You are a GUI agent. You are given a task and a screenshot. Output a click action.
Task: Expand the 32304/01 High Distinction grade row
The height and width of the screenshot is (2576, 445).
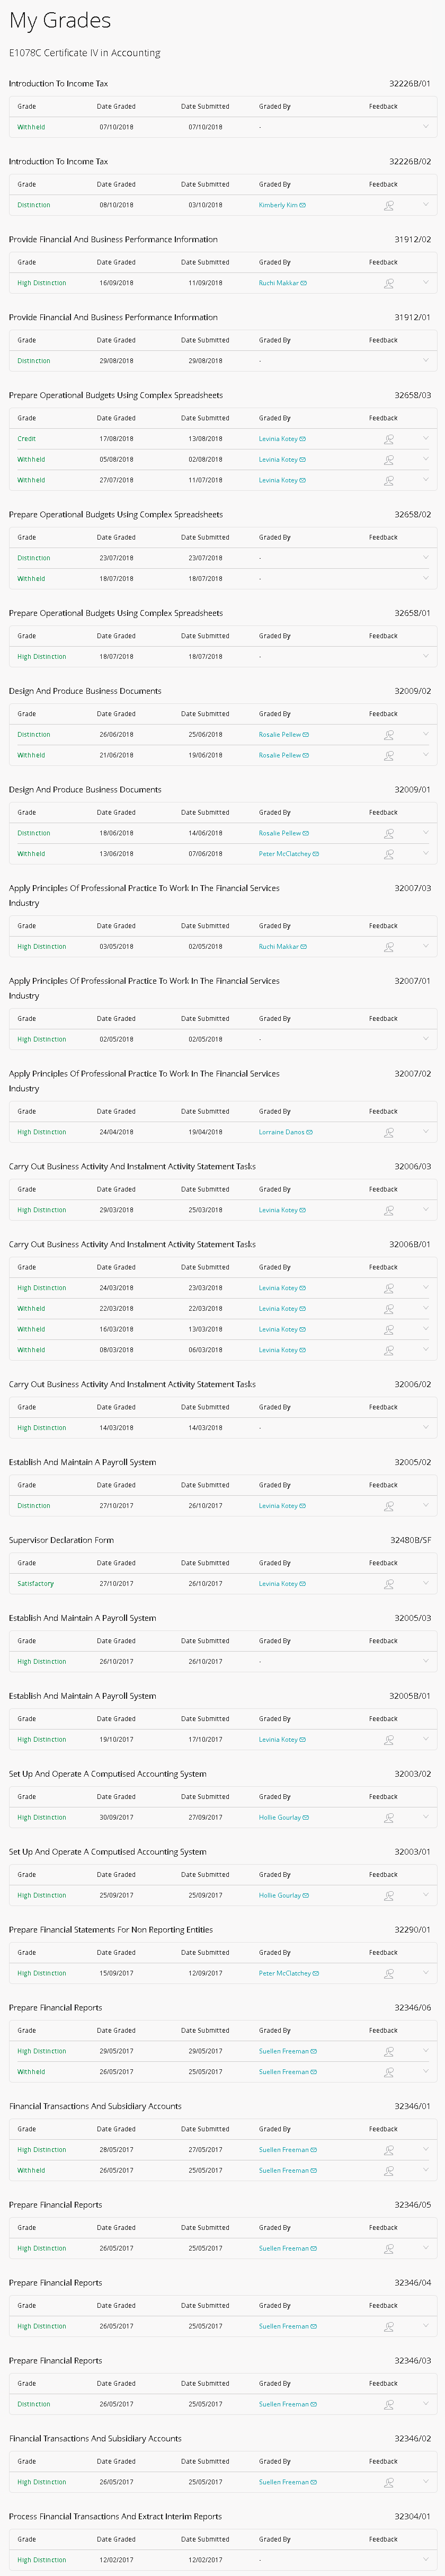click(426, 2560)
